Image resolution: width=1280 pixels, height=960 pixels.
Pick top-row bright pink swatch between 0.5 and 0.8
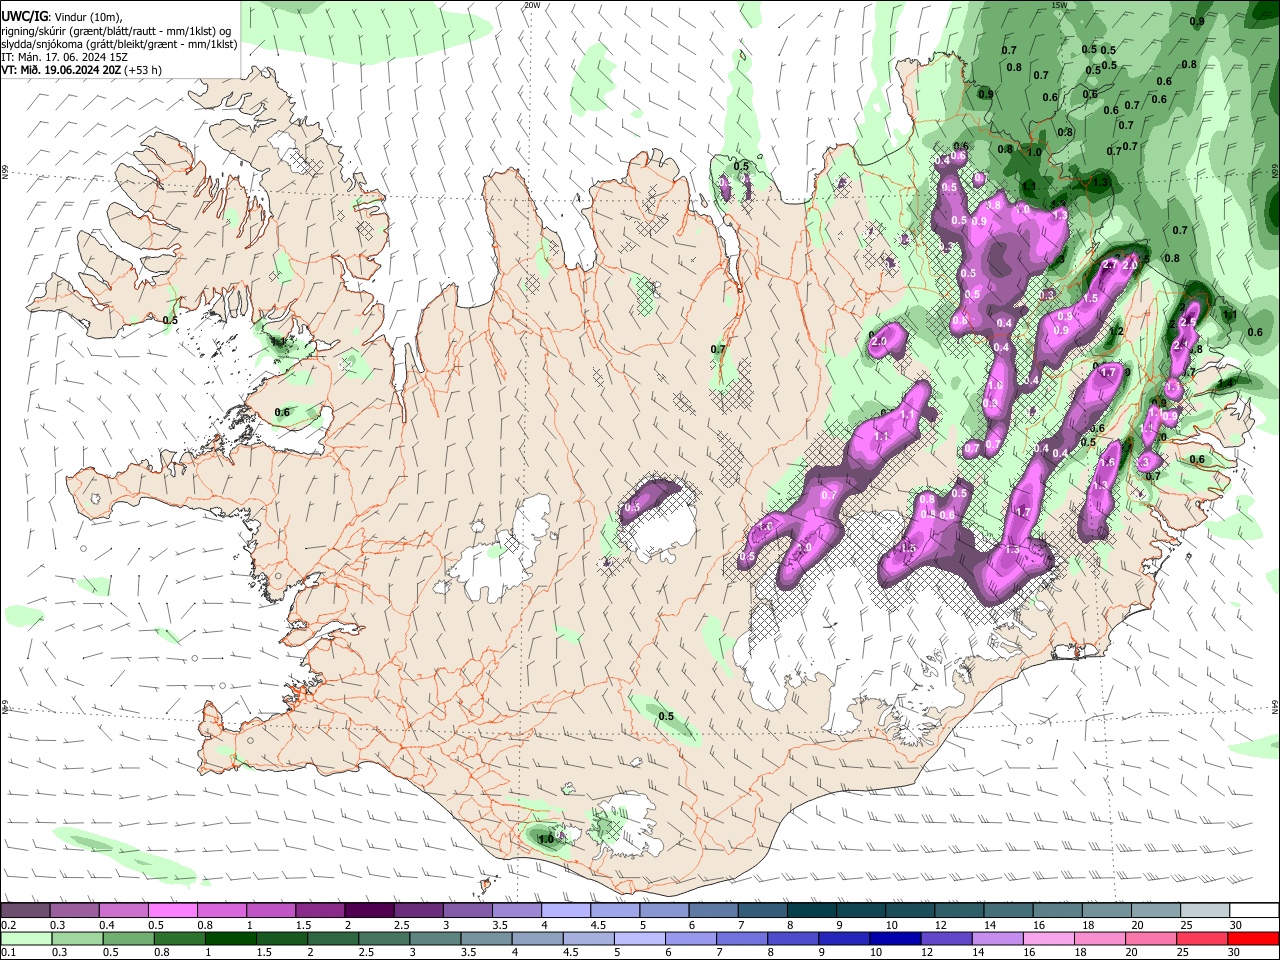(x=172, y=911)
